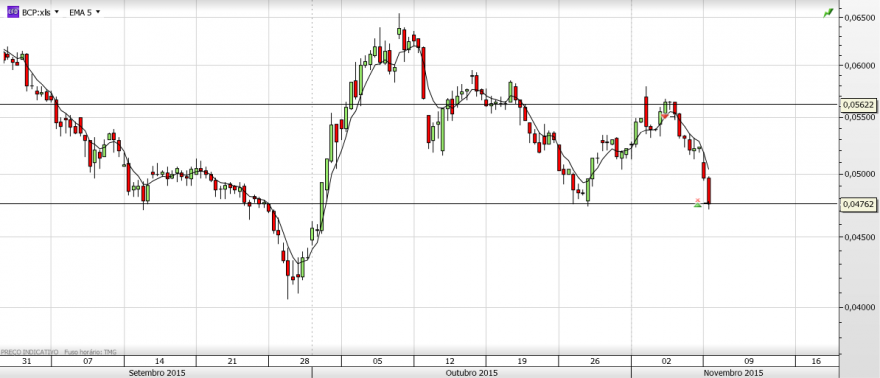Click the Setembro 2015 month label
Screen dimensions: 880x378
(157, 372)
